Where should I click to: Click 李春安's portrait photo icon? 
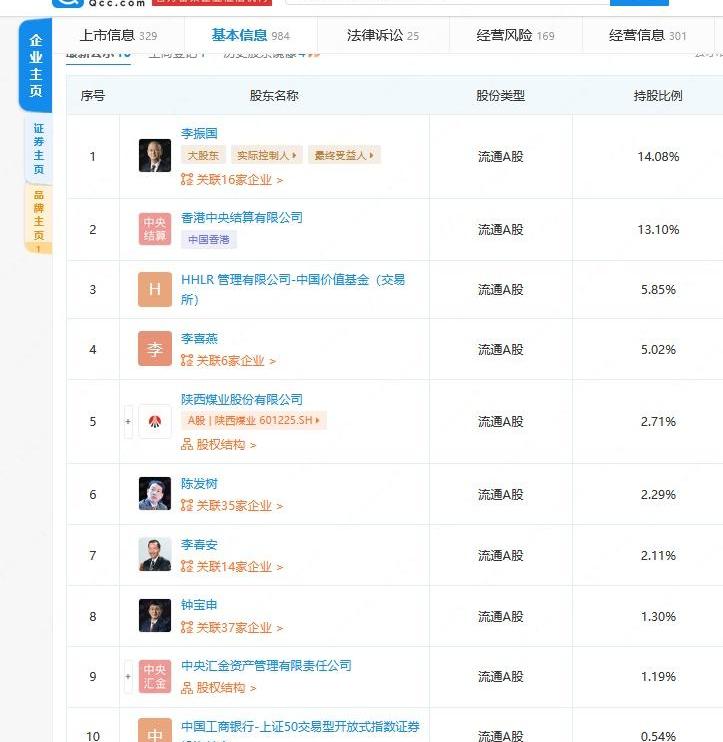coord(154,555)
